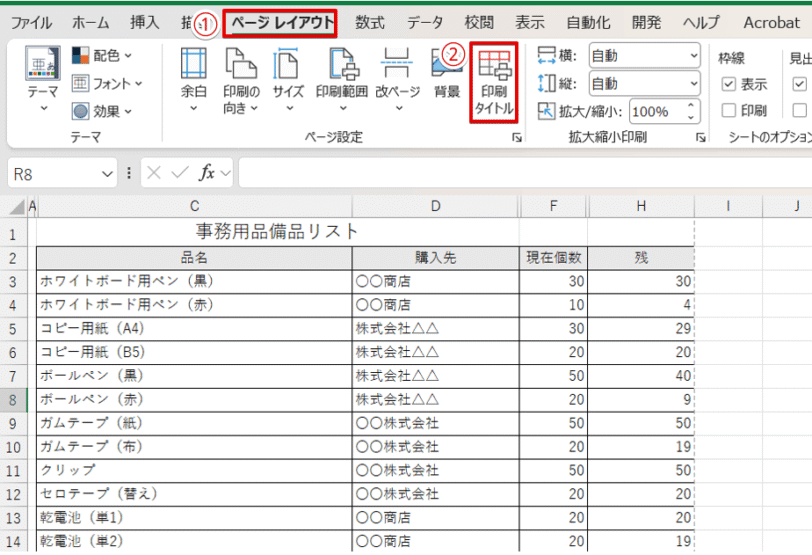812x555 pixels.
Task: Switch to the 数式 tab
Action: click(370, 23)
